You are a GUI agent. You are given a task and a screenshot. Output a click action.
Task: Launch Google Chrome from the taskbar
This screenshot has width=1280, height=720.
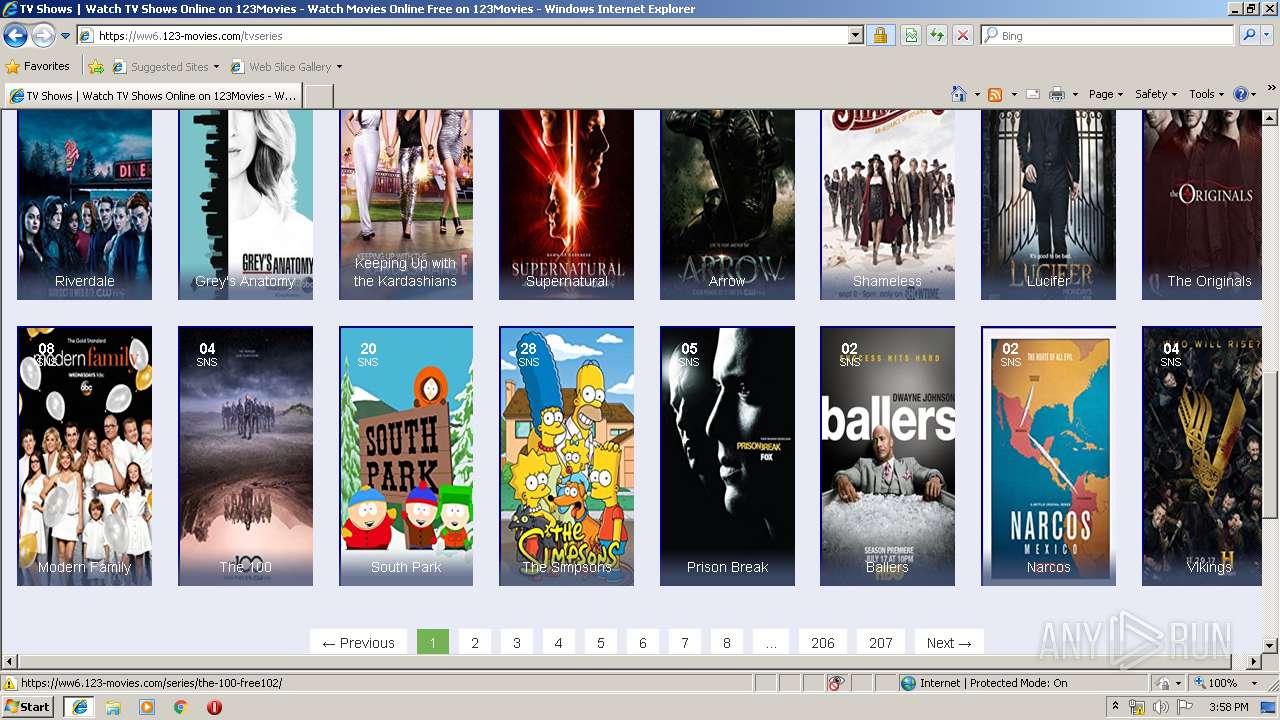coord(180,707)
